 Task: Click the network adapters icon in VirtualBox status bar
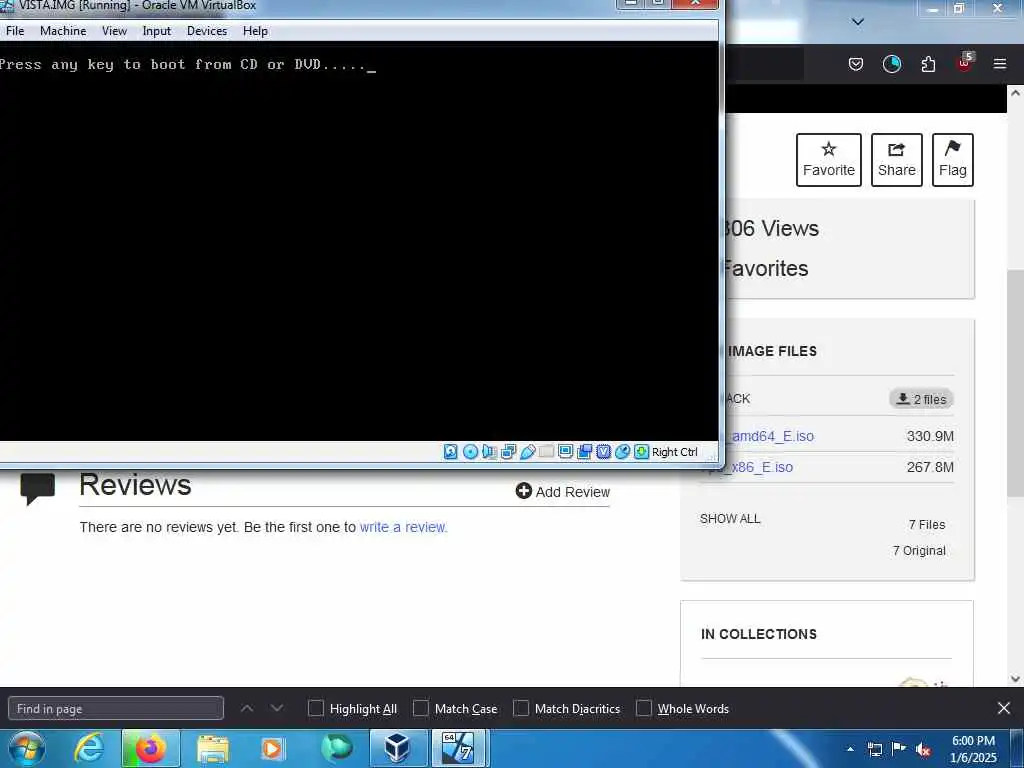point(508,452)
